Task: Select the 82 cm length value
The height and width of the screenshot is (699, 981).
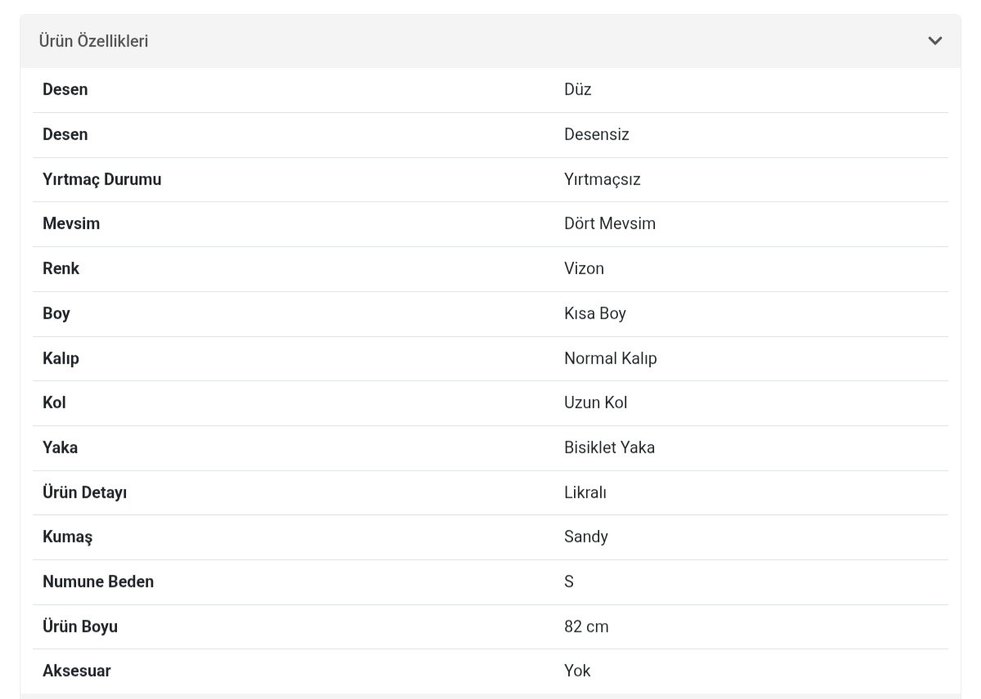Action: [x=586, y=626]
